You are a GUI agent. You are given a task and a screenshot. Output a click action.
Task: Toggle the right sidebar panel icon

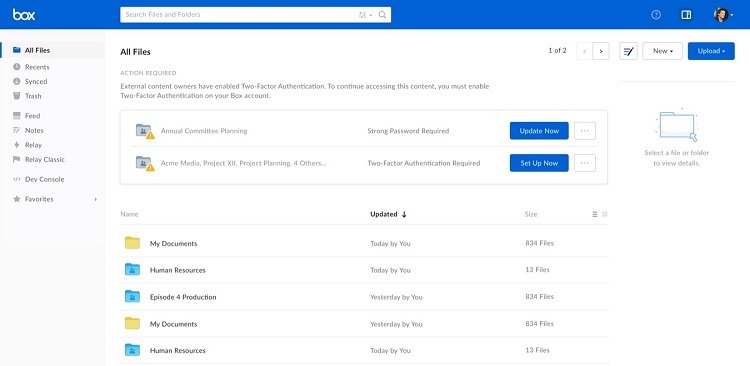[x=686, y=15]
